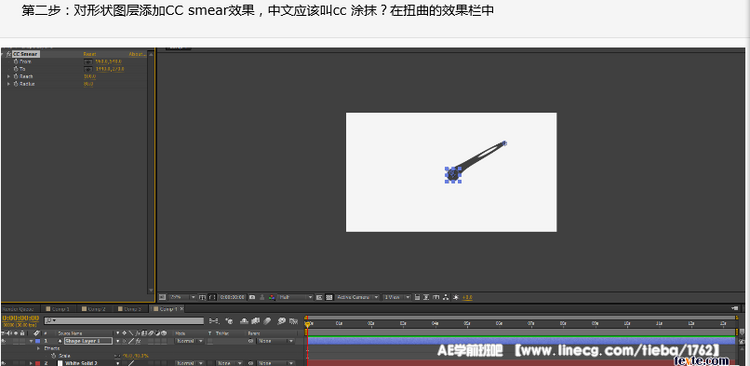Toggle pixel aspect ratio correction
Viewport: 750px width, 366px height.
click(x=417, y=297)
